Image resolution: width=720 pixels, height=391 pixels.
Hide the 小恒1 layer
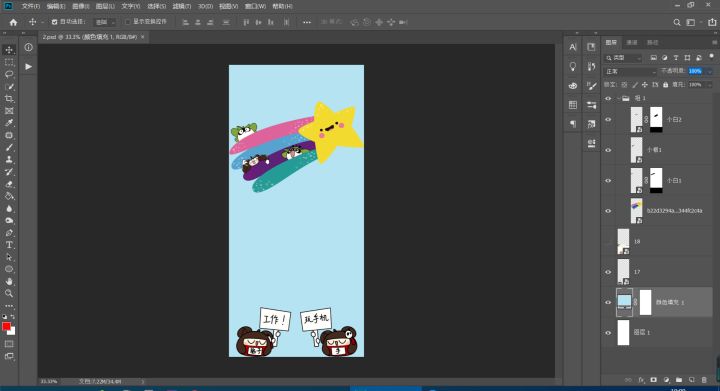(x=608, y=150)
